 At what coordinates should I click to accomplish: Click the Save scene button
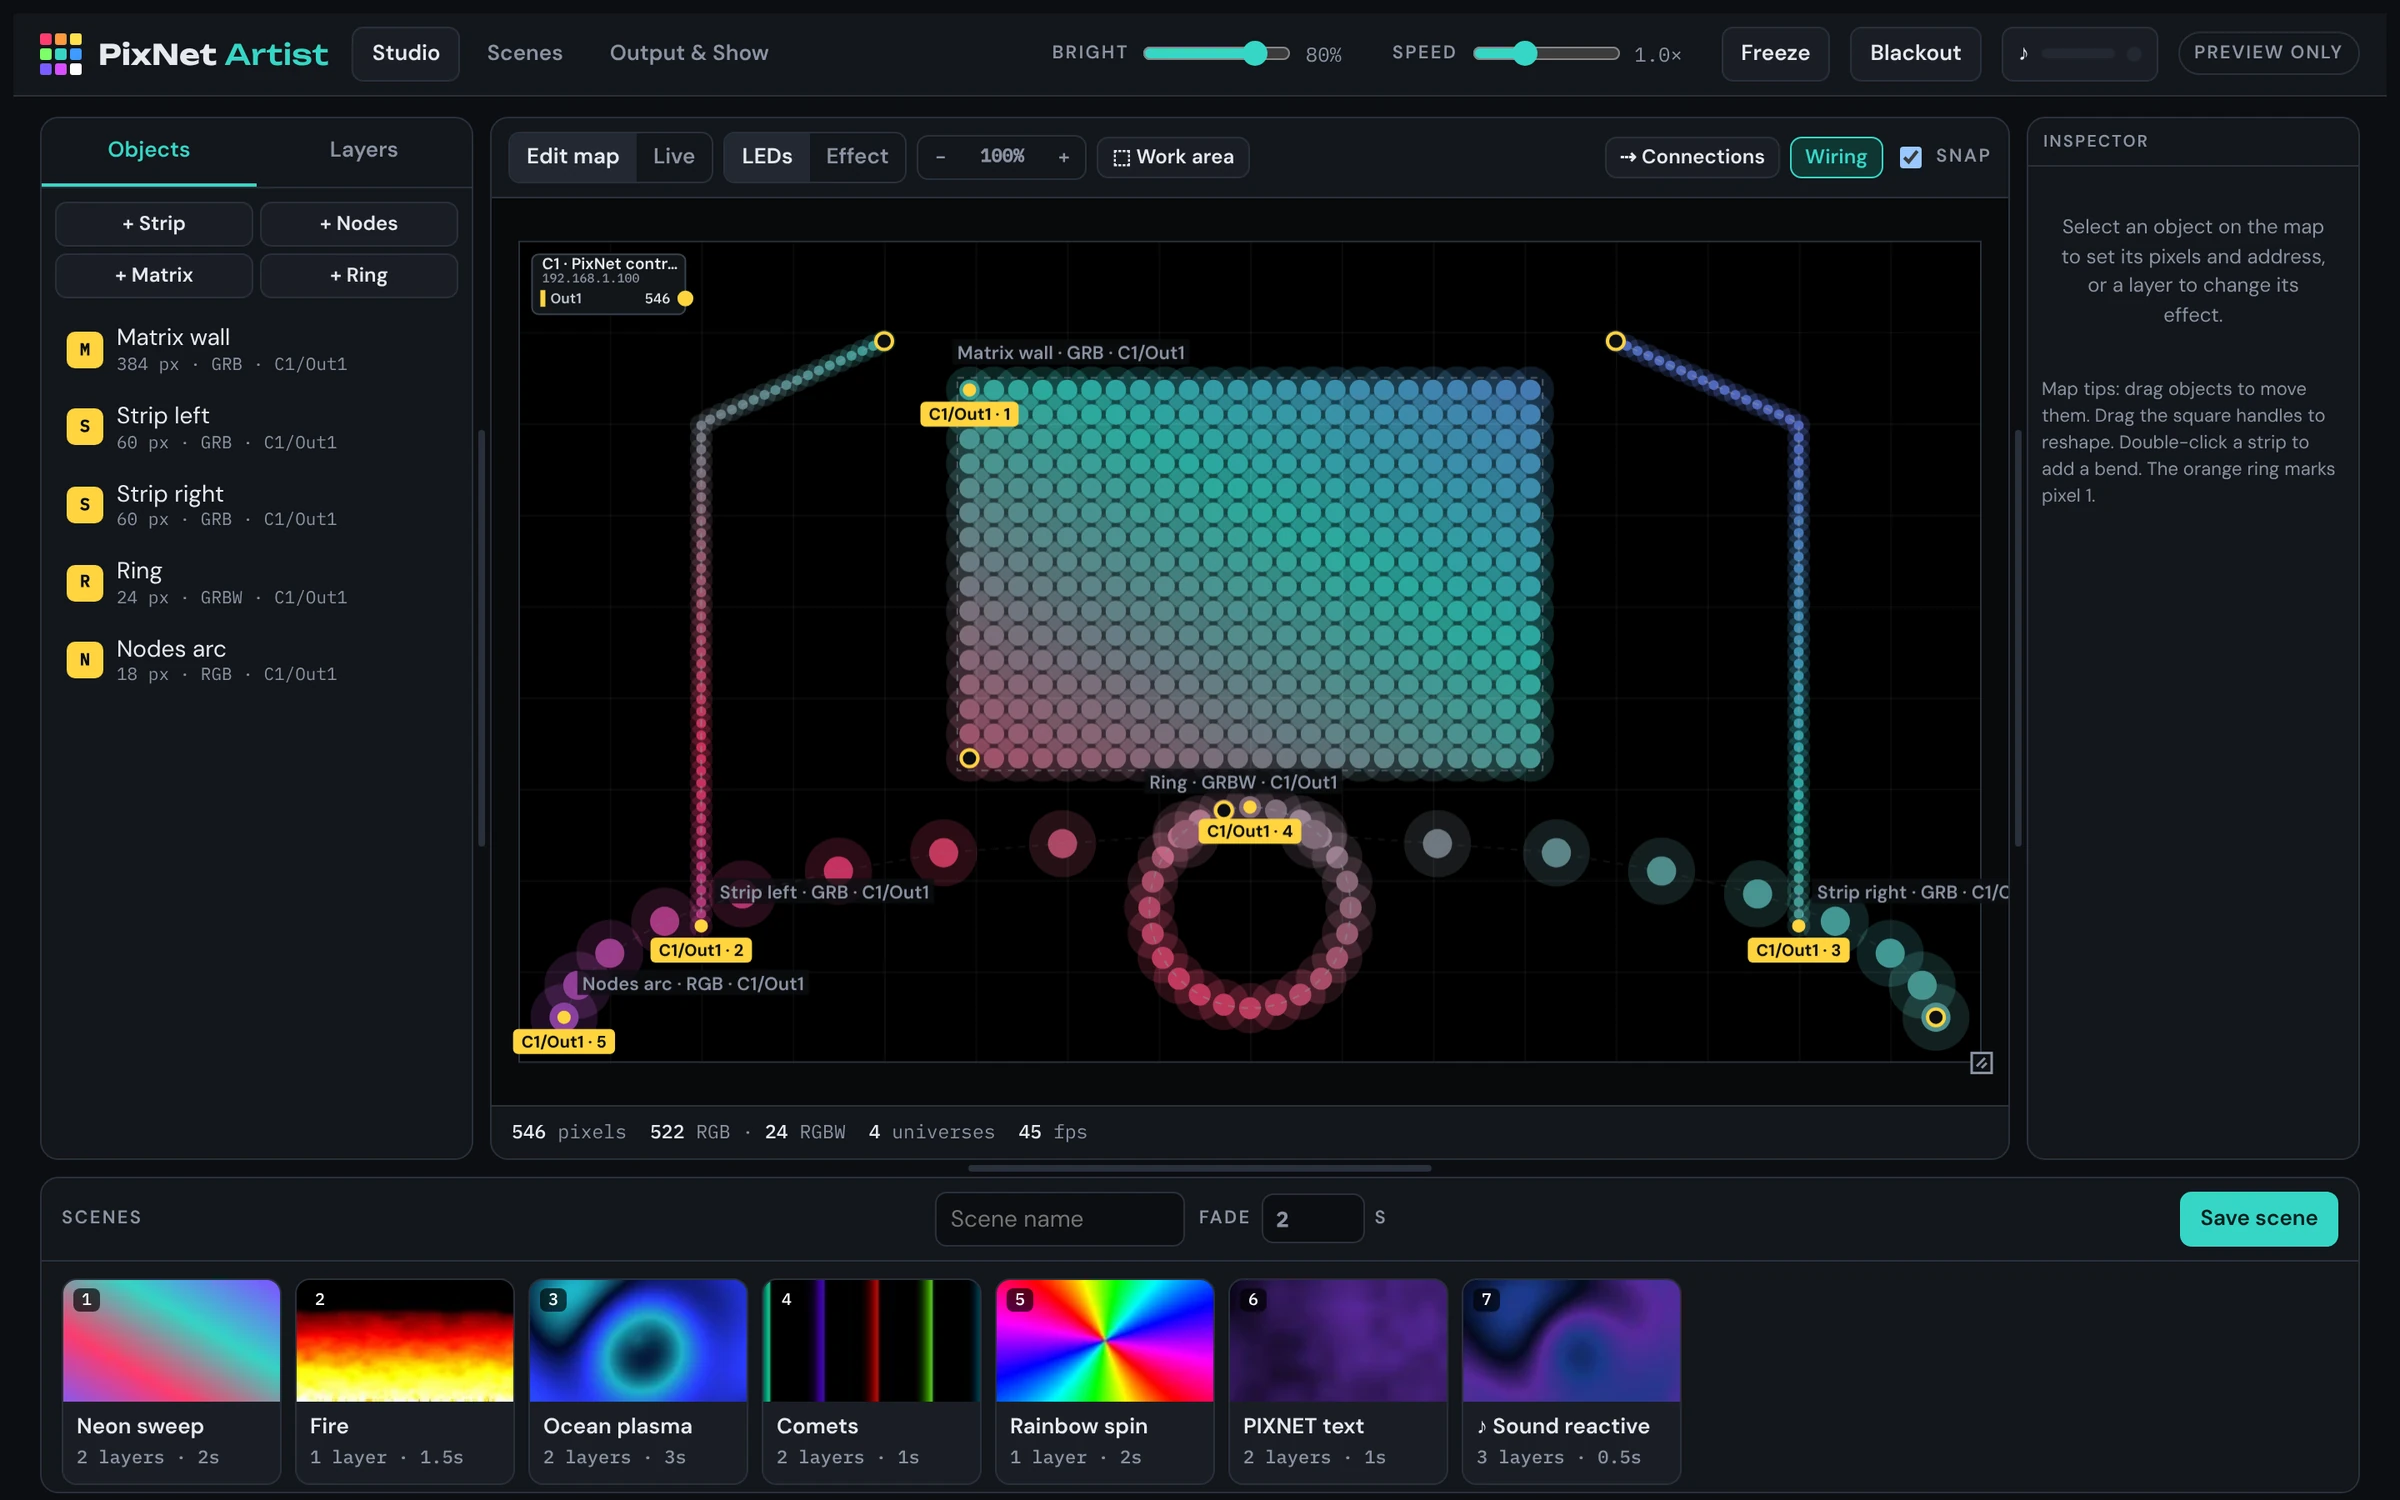click(x=2258, y=1218)
